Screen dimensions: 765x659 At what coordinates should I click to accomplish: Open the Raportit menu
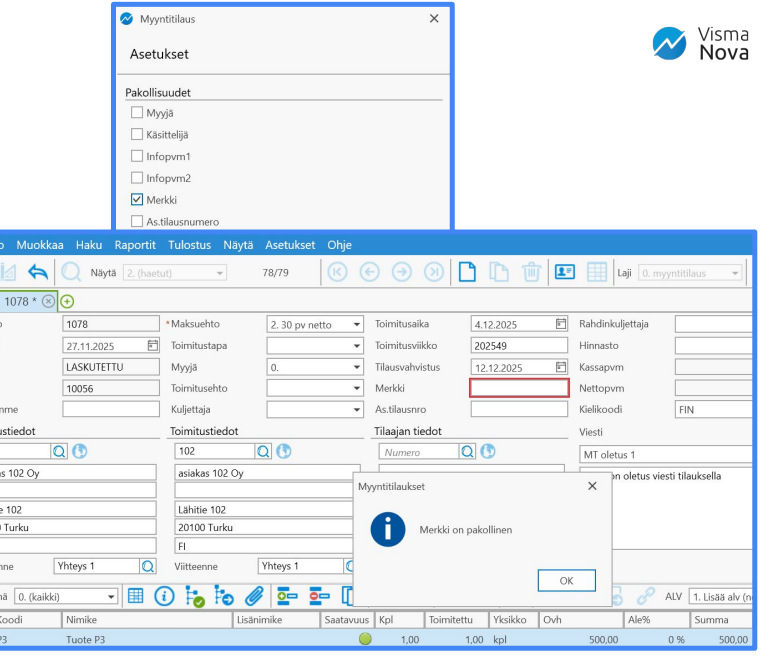click(x=134, y=245)
